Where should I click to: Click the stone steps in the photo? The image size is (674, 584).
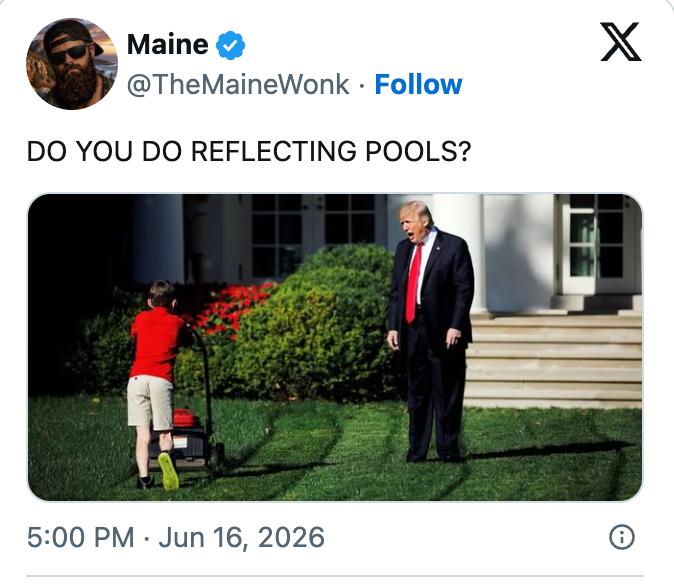click(x=555, y=359)
